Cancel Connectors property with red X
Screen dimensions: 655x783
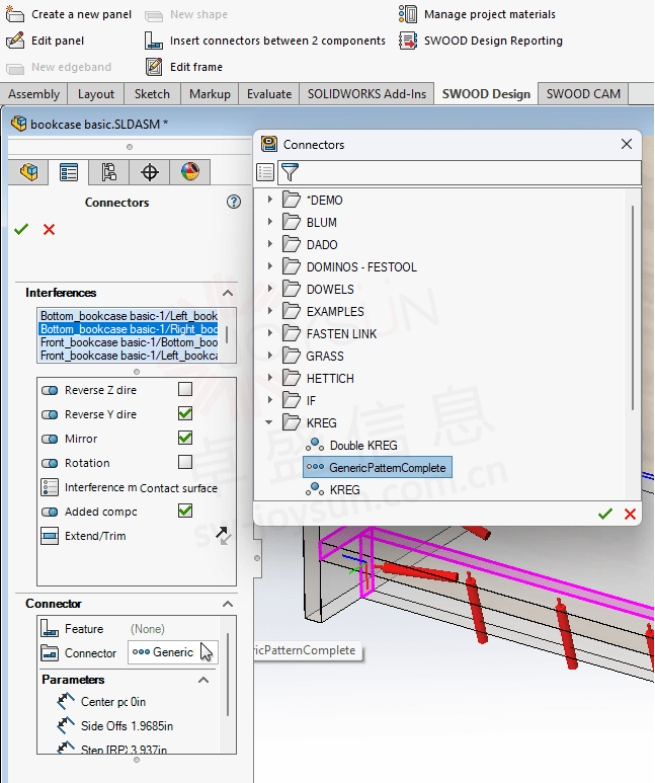(49, 230)
